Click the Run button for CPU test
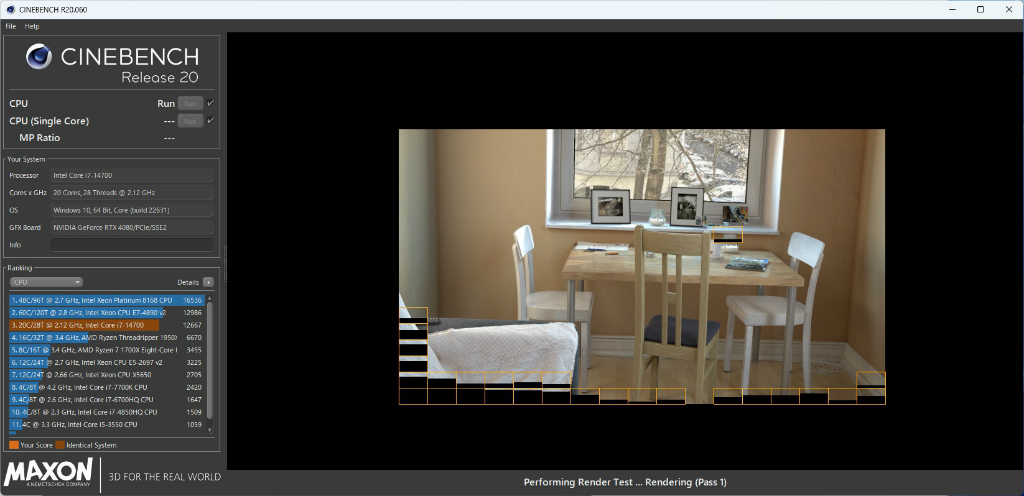1024x496 pixels. [x=190, y=103]
